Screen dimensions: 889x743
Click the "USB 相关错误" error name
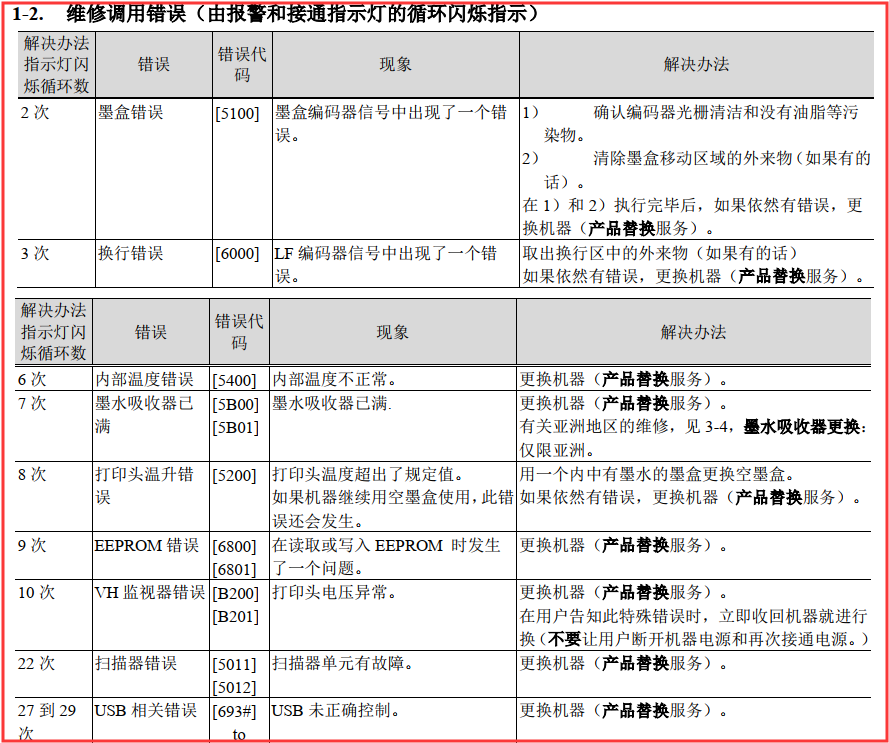click(145, 711)
